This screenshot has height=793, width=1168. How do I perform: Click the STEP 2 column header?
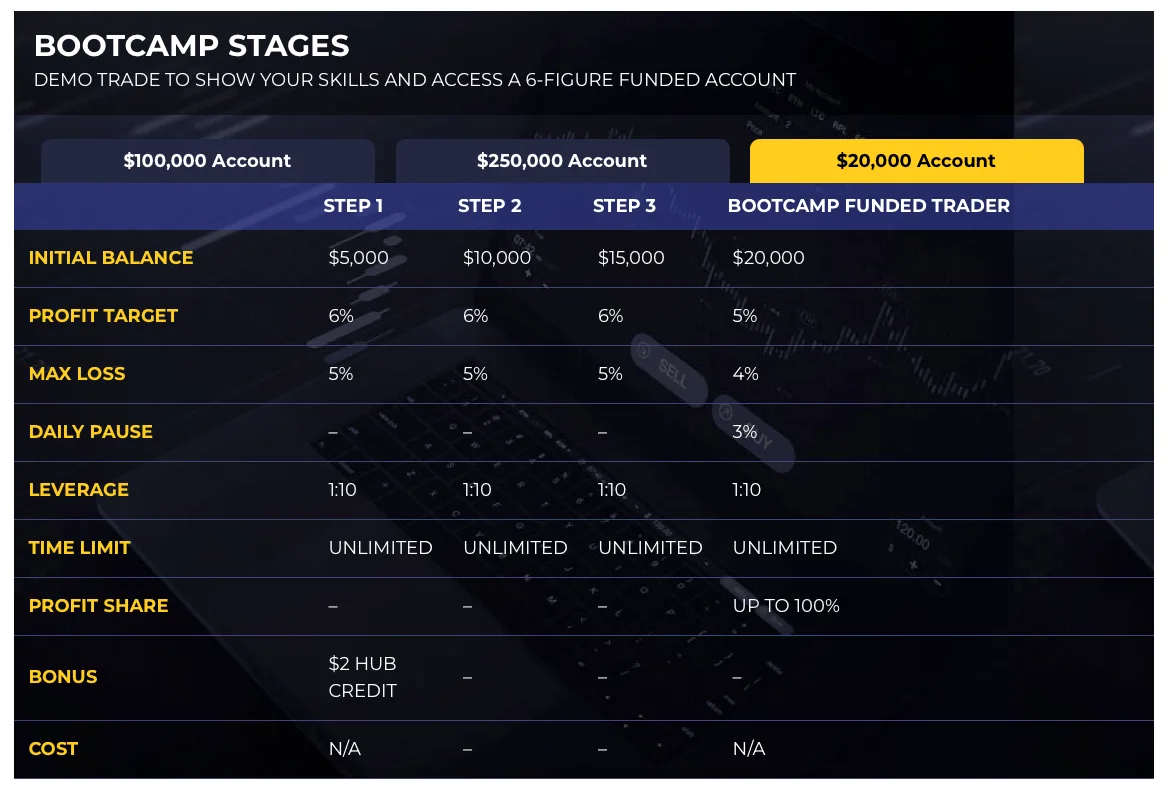click(x=489, y=206)
